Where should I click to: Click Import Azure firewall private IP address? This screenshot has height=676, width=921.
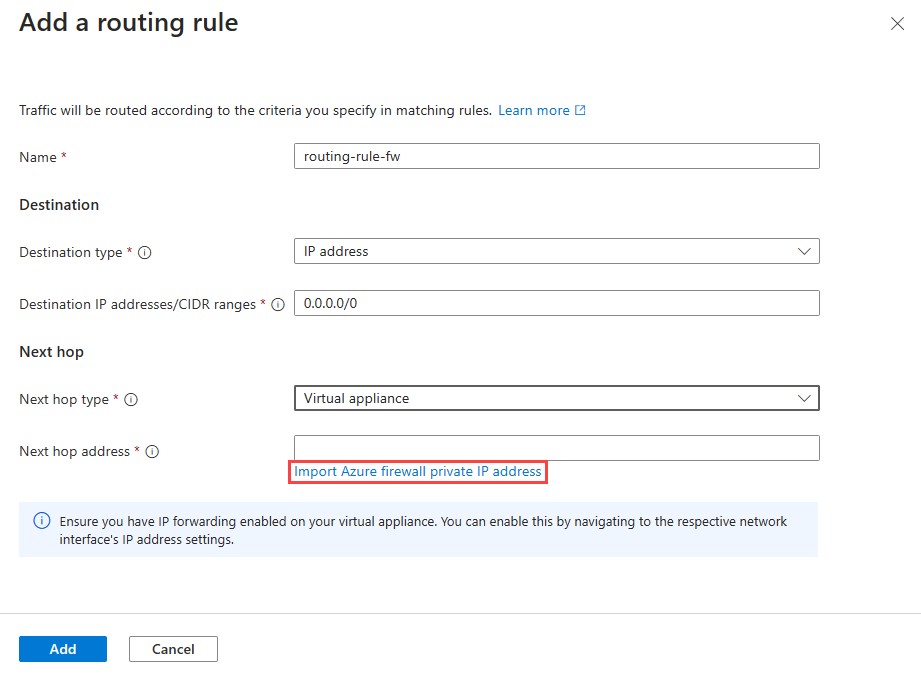pos(418,471)
